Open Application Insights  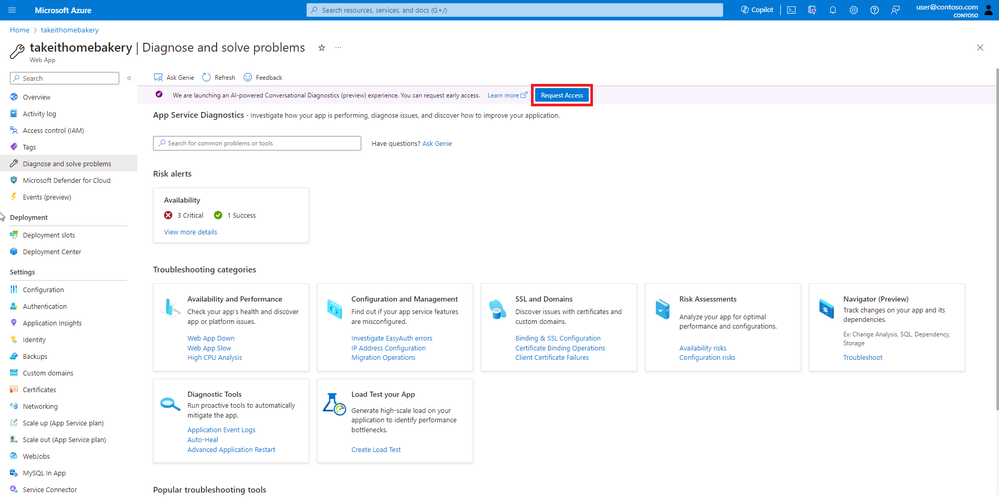[x=52, y=323]
